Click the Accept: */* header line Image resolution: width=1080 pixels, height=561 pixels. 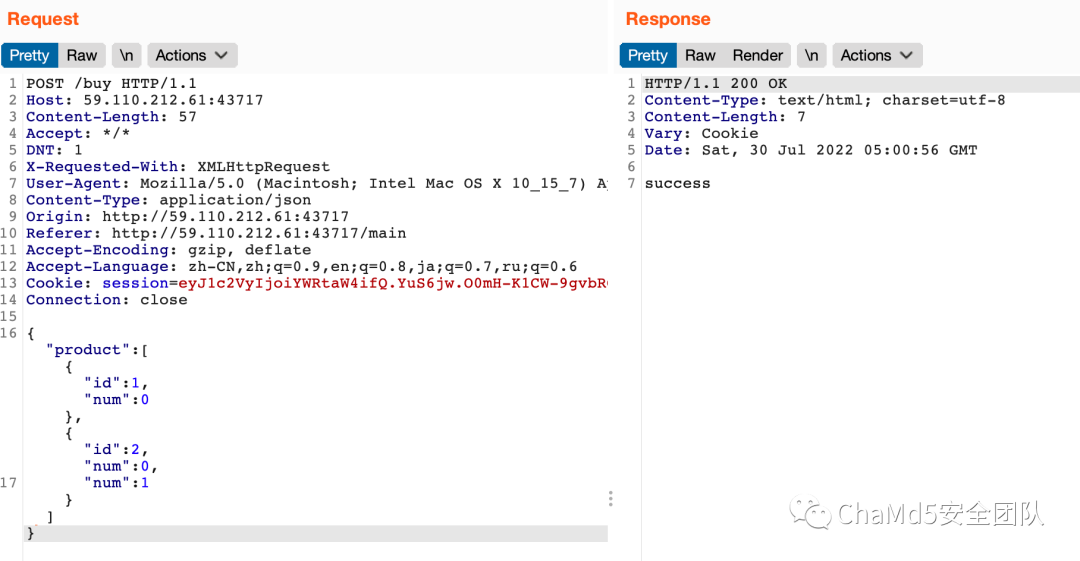[78, 133]
